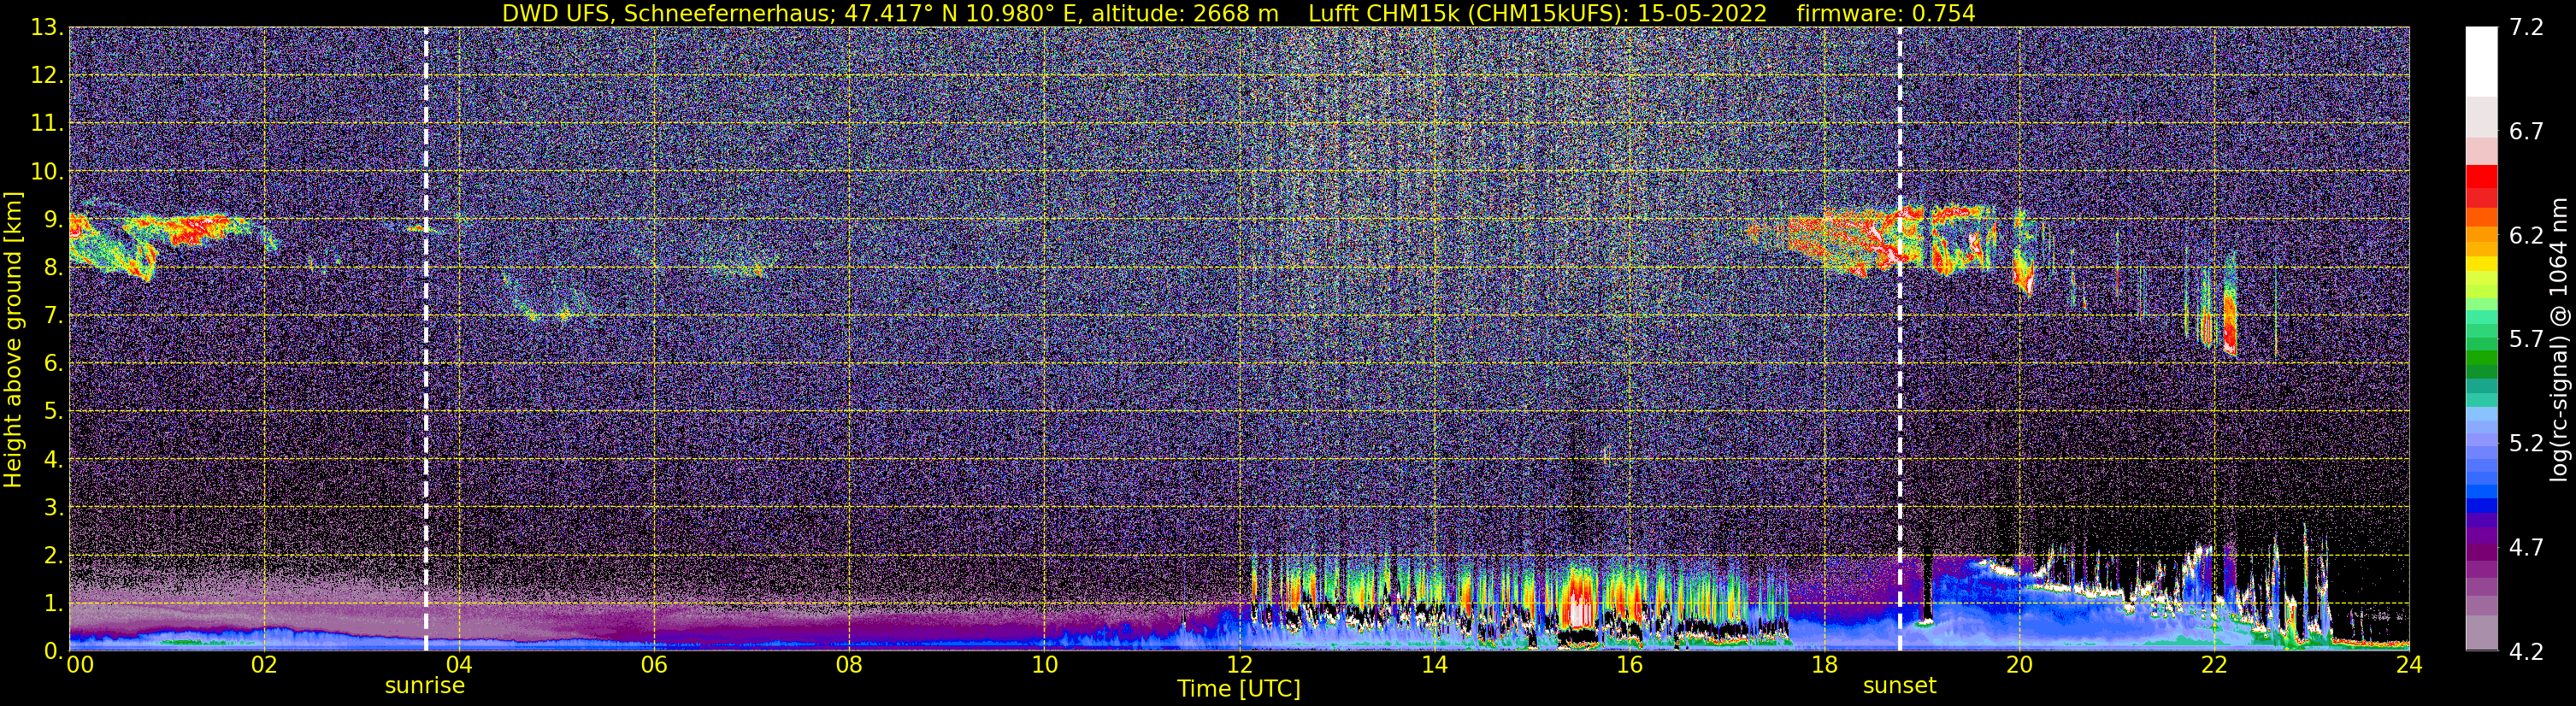
Task: Click the colorbar tick value 4.2
Action: pos(2526,652)
